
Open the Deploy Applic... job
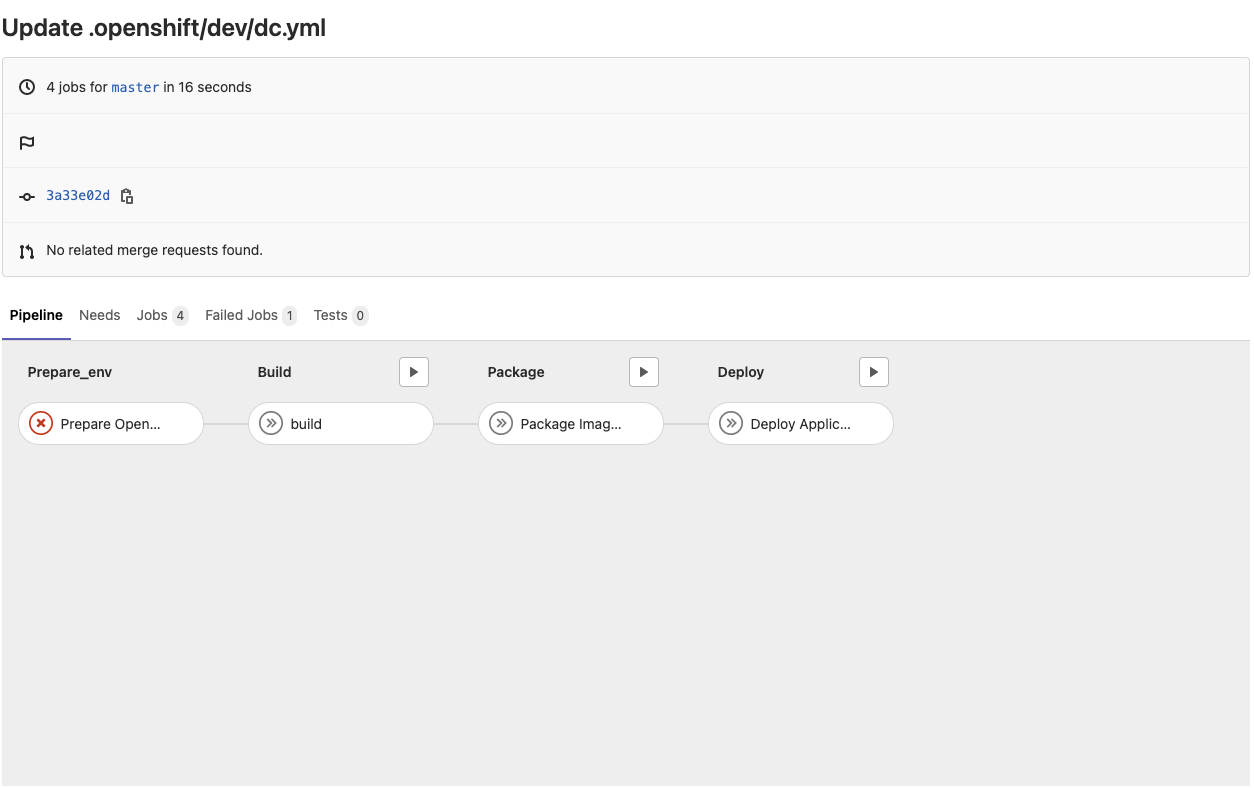point(801,424)
